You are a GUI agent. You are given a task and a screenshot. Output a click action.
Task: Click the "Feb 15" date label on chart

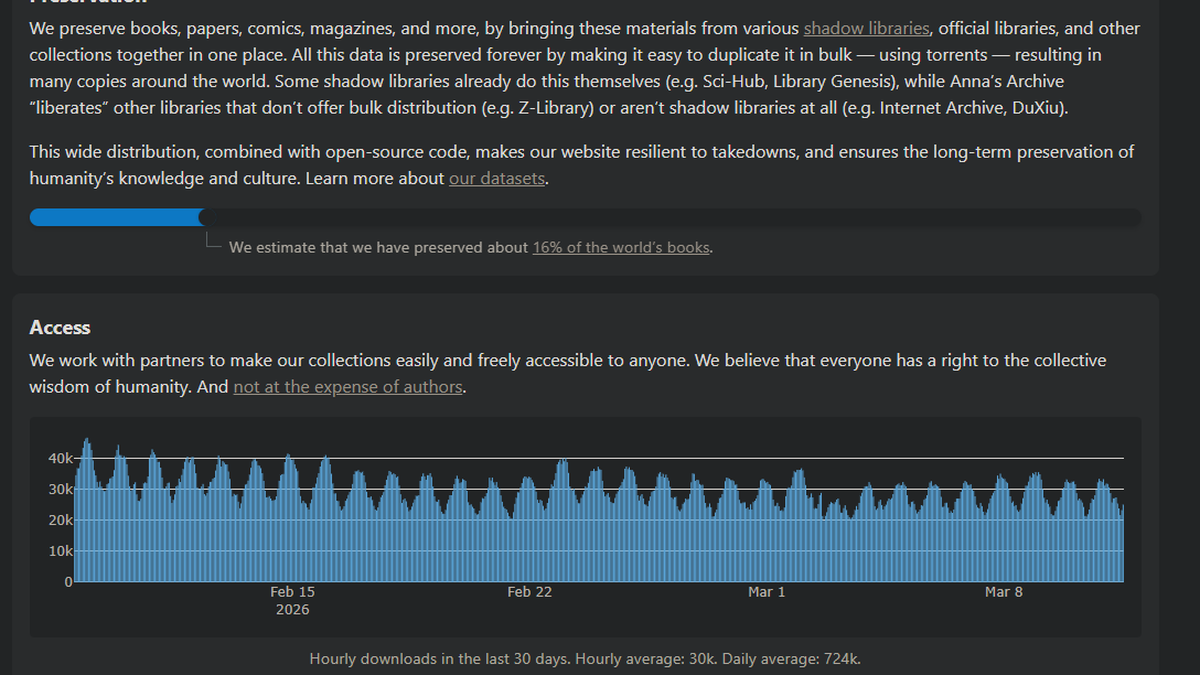[x=292, y=592]
